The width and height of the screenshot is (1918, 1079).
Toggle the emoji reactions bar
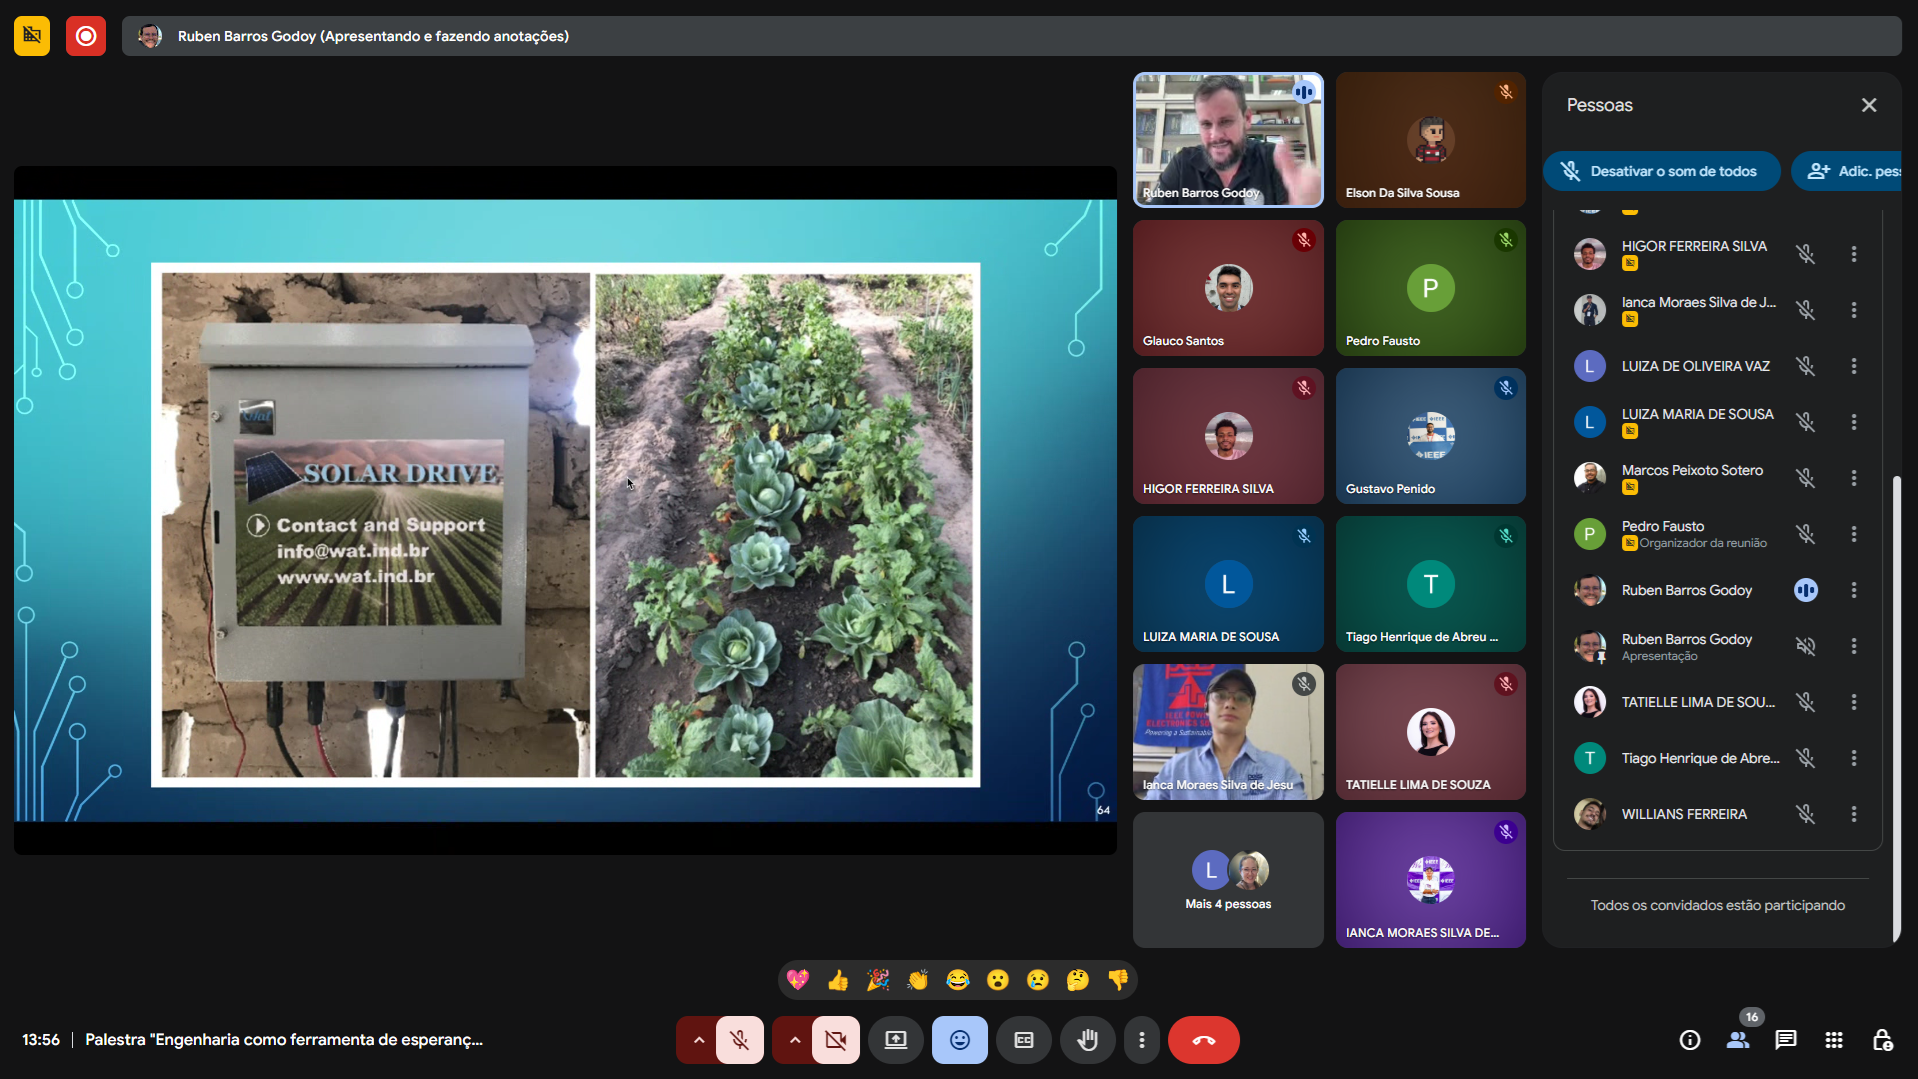(959, 1040)
